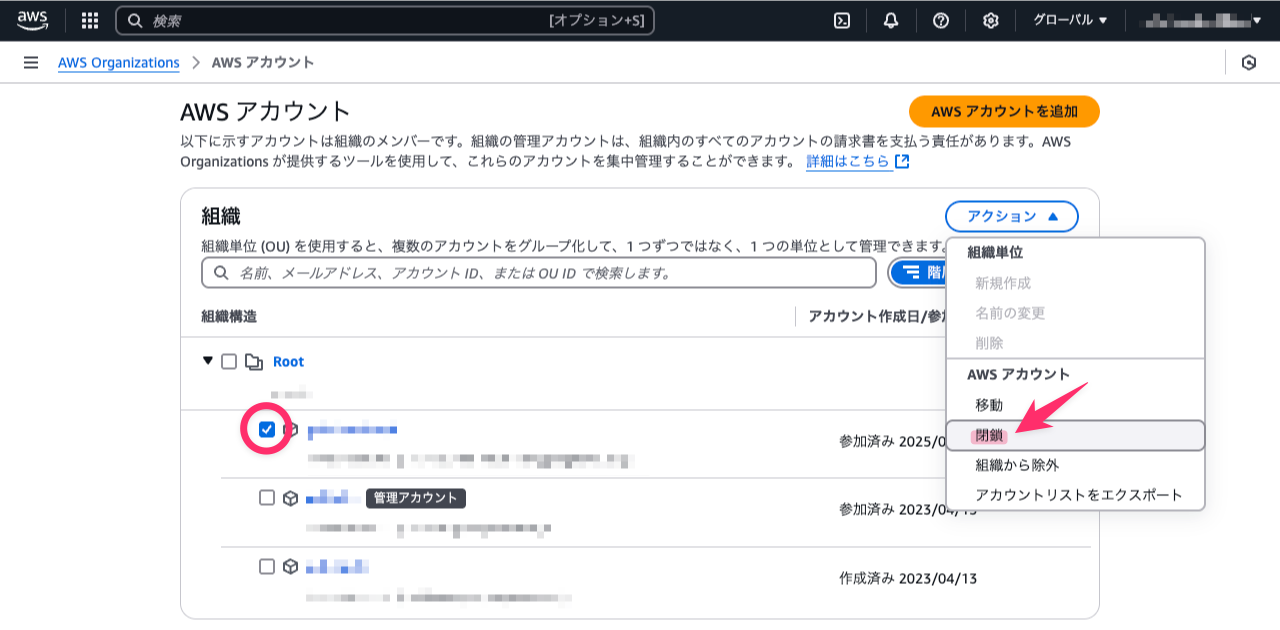Open the AWS home logo

coord(32,20)
